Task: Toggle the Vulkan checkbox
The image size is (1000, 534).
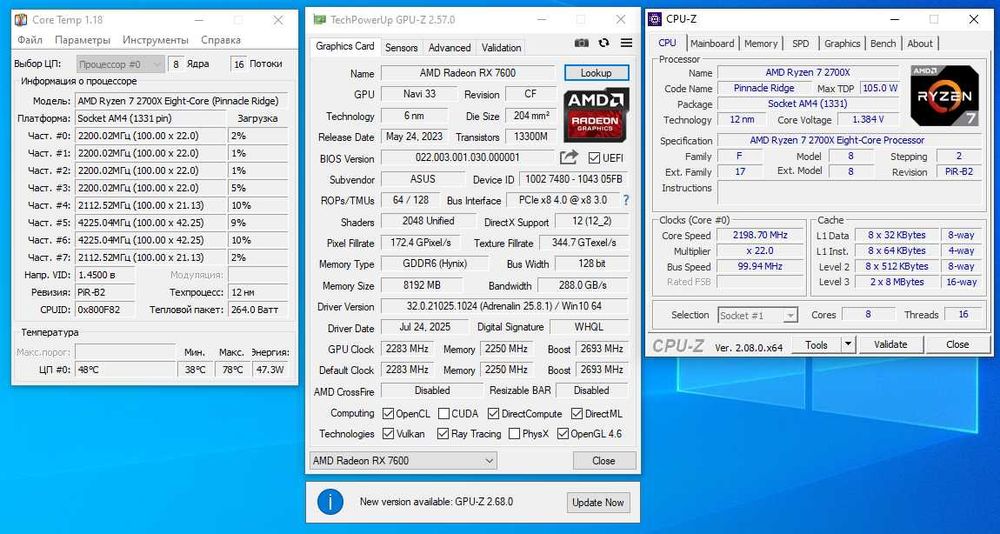Action: click(x=388, y=434)
